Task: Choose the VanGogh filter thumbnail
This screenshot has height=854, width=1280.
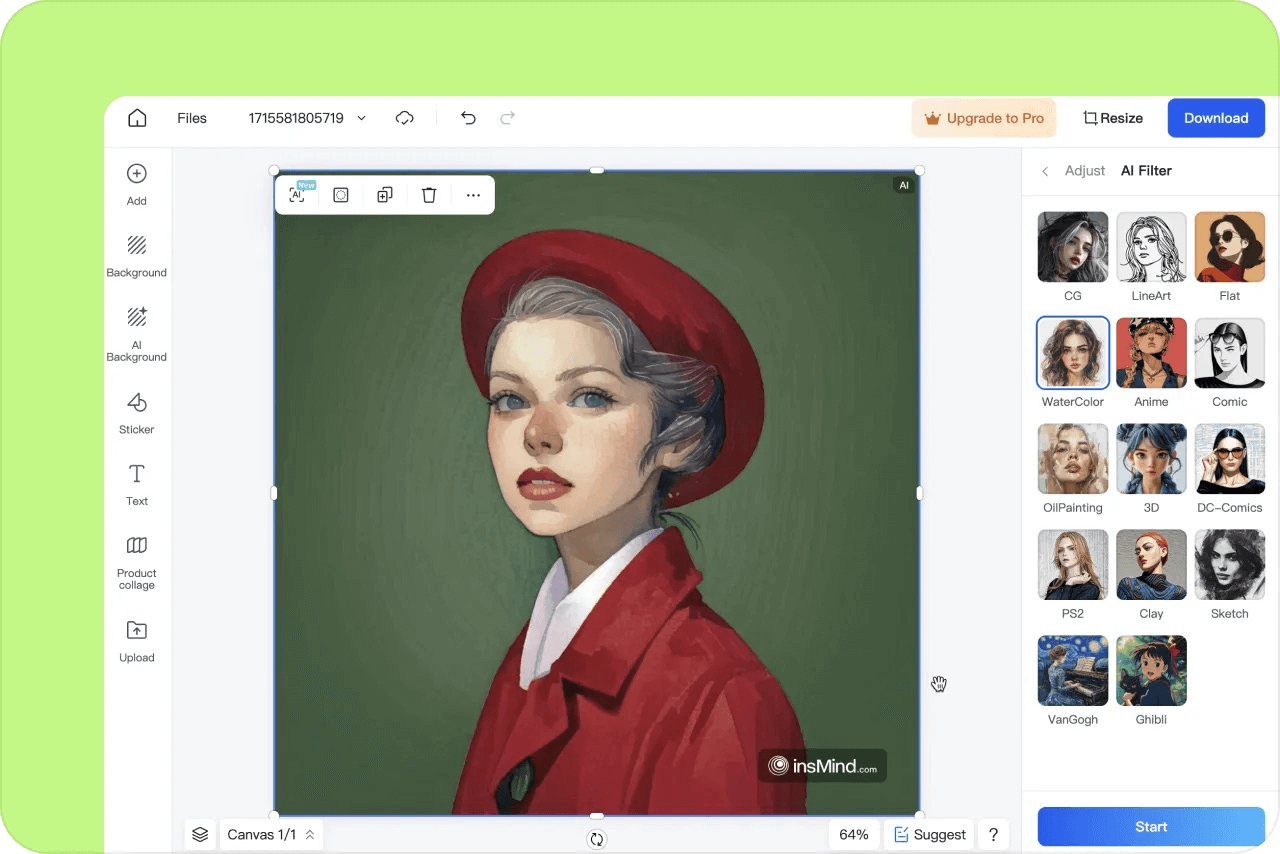Action: click(1072, 671)
